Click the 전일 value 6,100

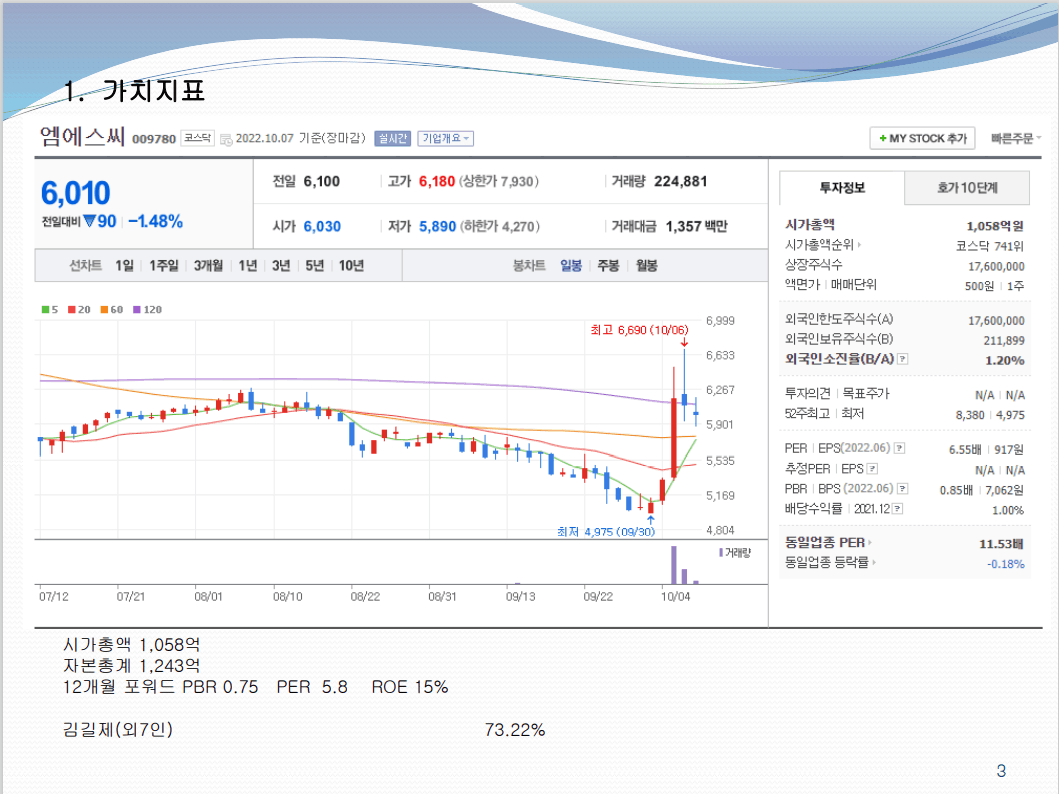coord(321,182)
